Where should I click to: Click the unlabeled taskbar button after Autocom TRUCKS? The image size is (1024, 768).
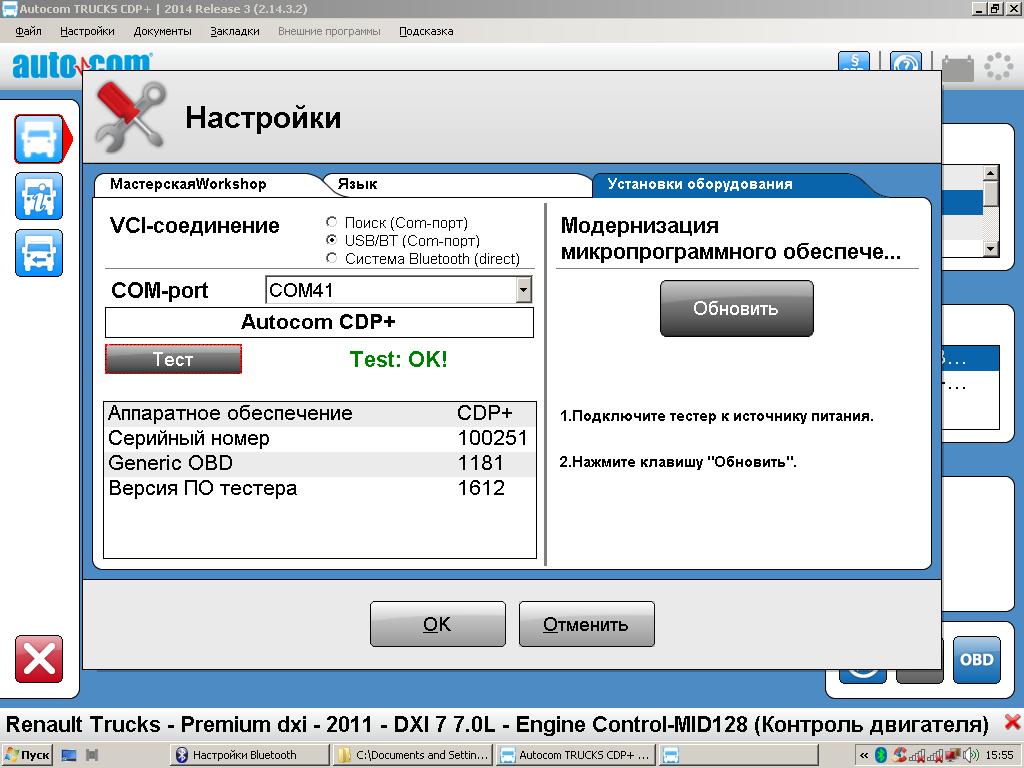click(x=738, y=755)
